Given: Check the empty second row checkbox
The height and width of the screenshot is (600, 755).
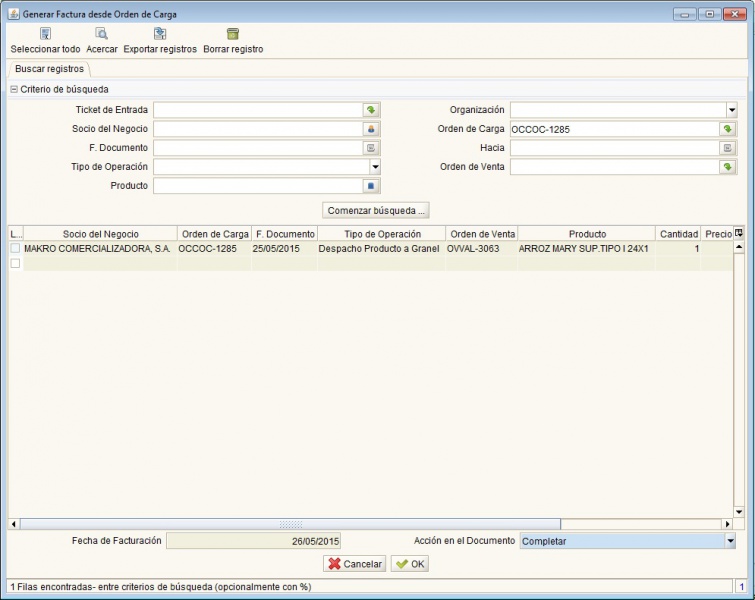Looking at the screenshot, I should (15, 263).
